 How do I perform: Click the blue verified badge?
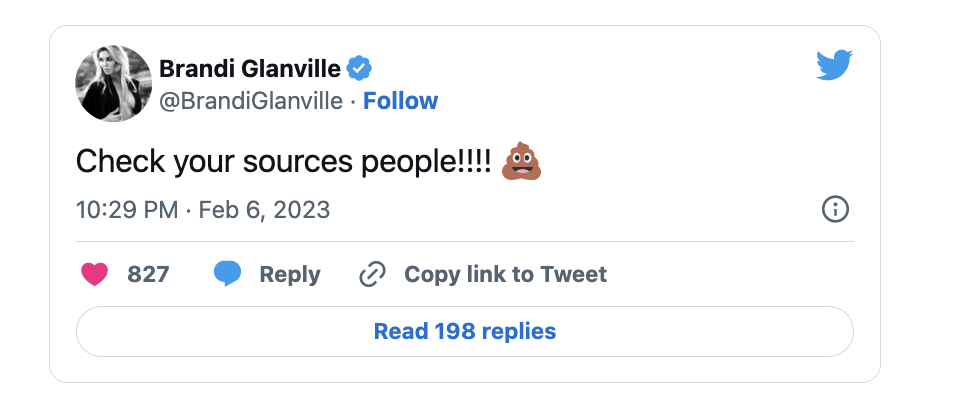[x=360, y=69]
